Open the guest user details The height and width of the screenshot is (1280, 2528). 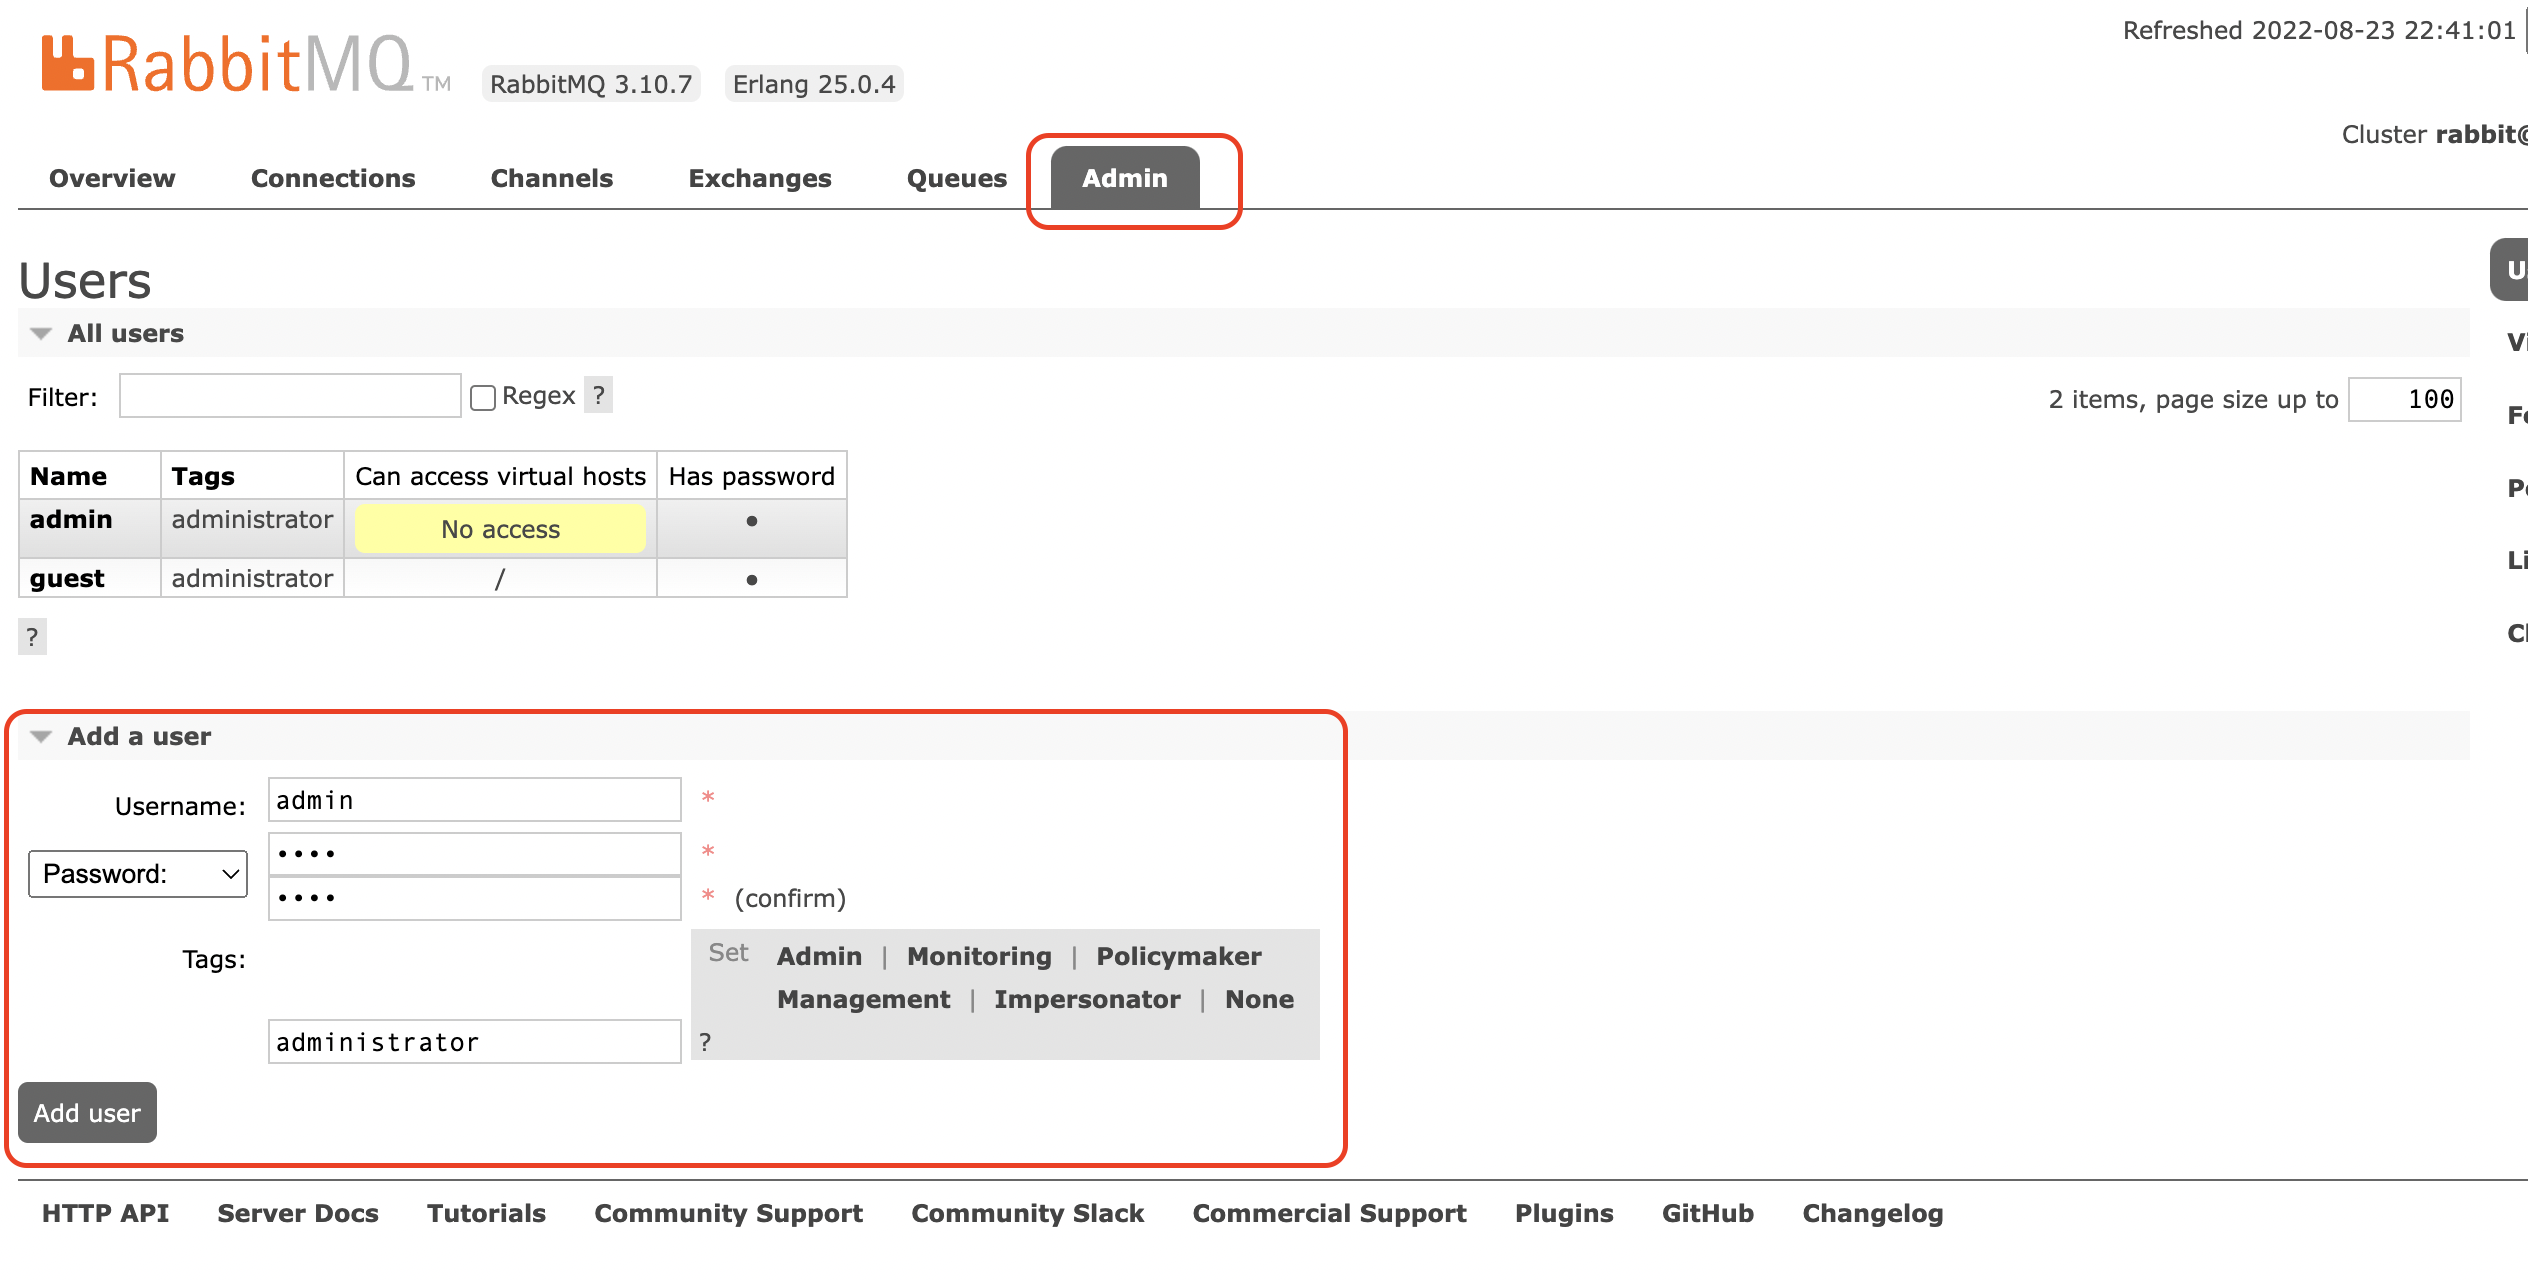pyautogui.click(x=67, y=578)
